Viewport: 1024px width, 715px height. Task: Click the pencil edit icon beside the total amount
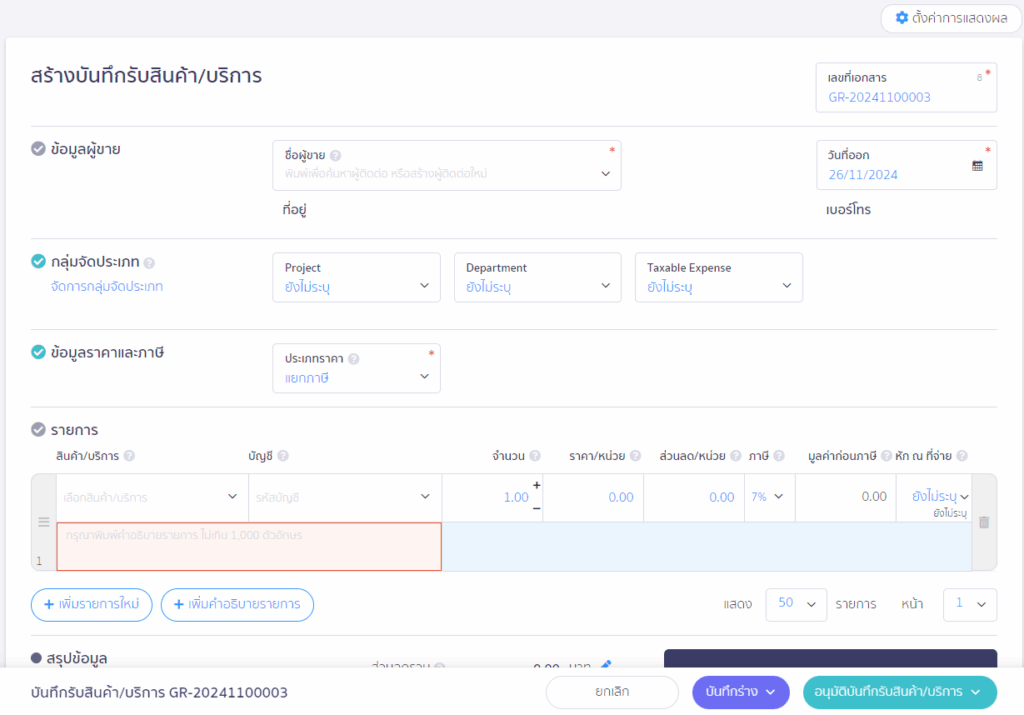pyautogui.click(x=606, y=665)
